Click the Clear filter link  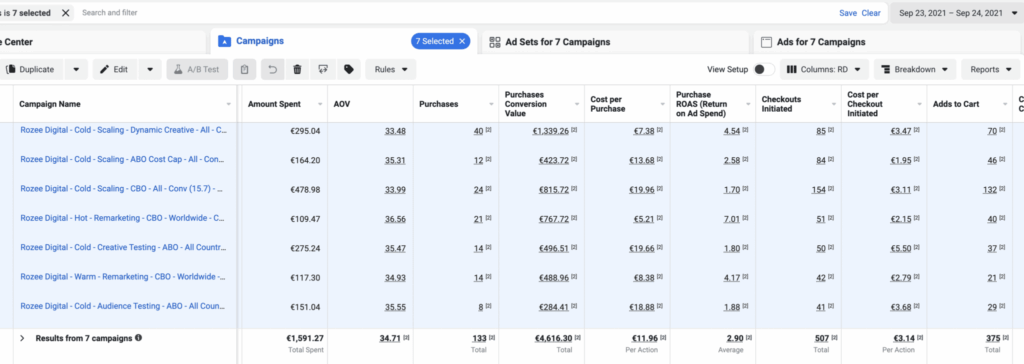pyautogui.click(x=871, y=13)
